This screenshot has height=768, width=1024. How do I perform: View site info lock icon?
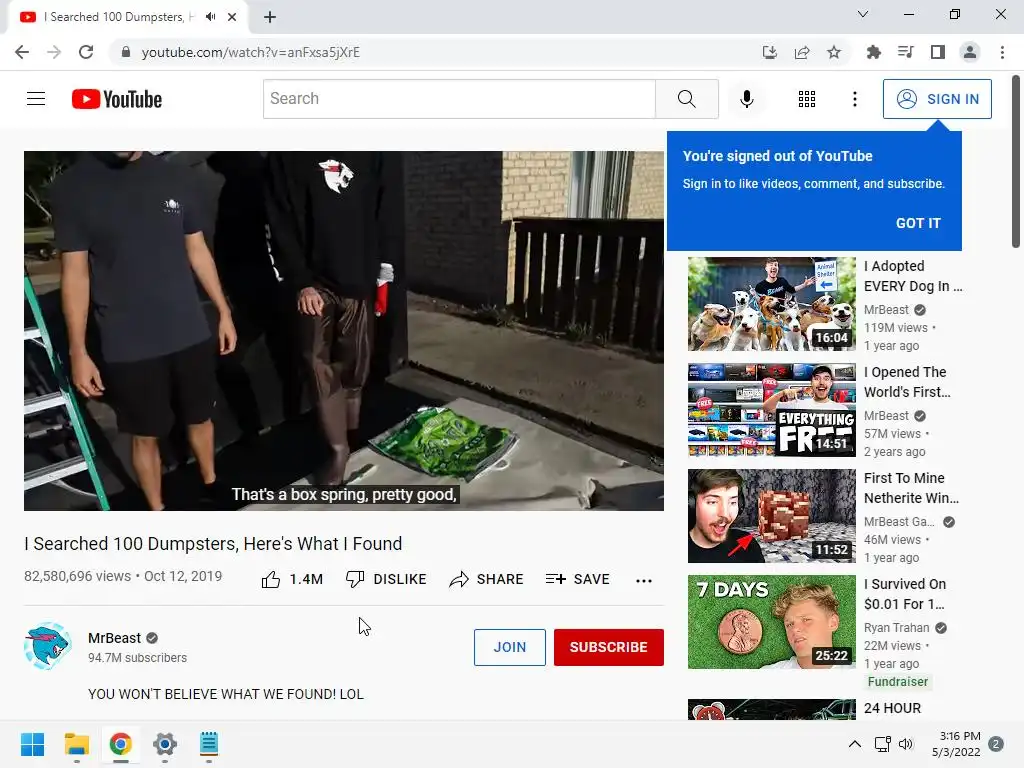coord(125,52)
